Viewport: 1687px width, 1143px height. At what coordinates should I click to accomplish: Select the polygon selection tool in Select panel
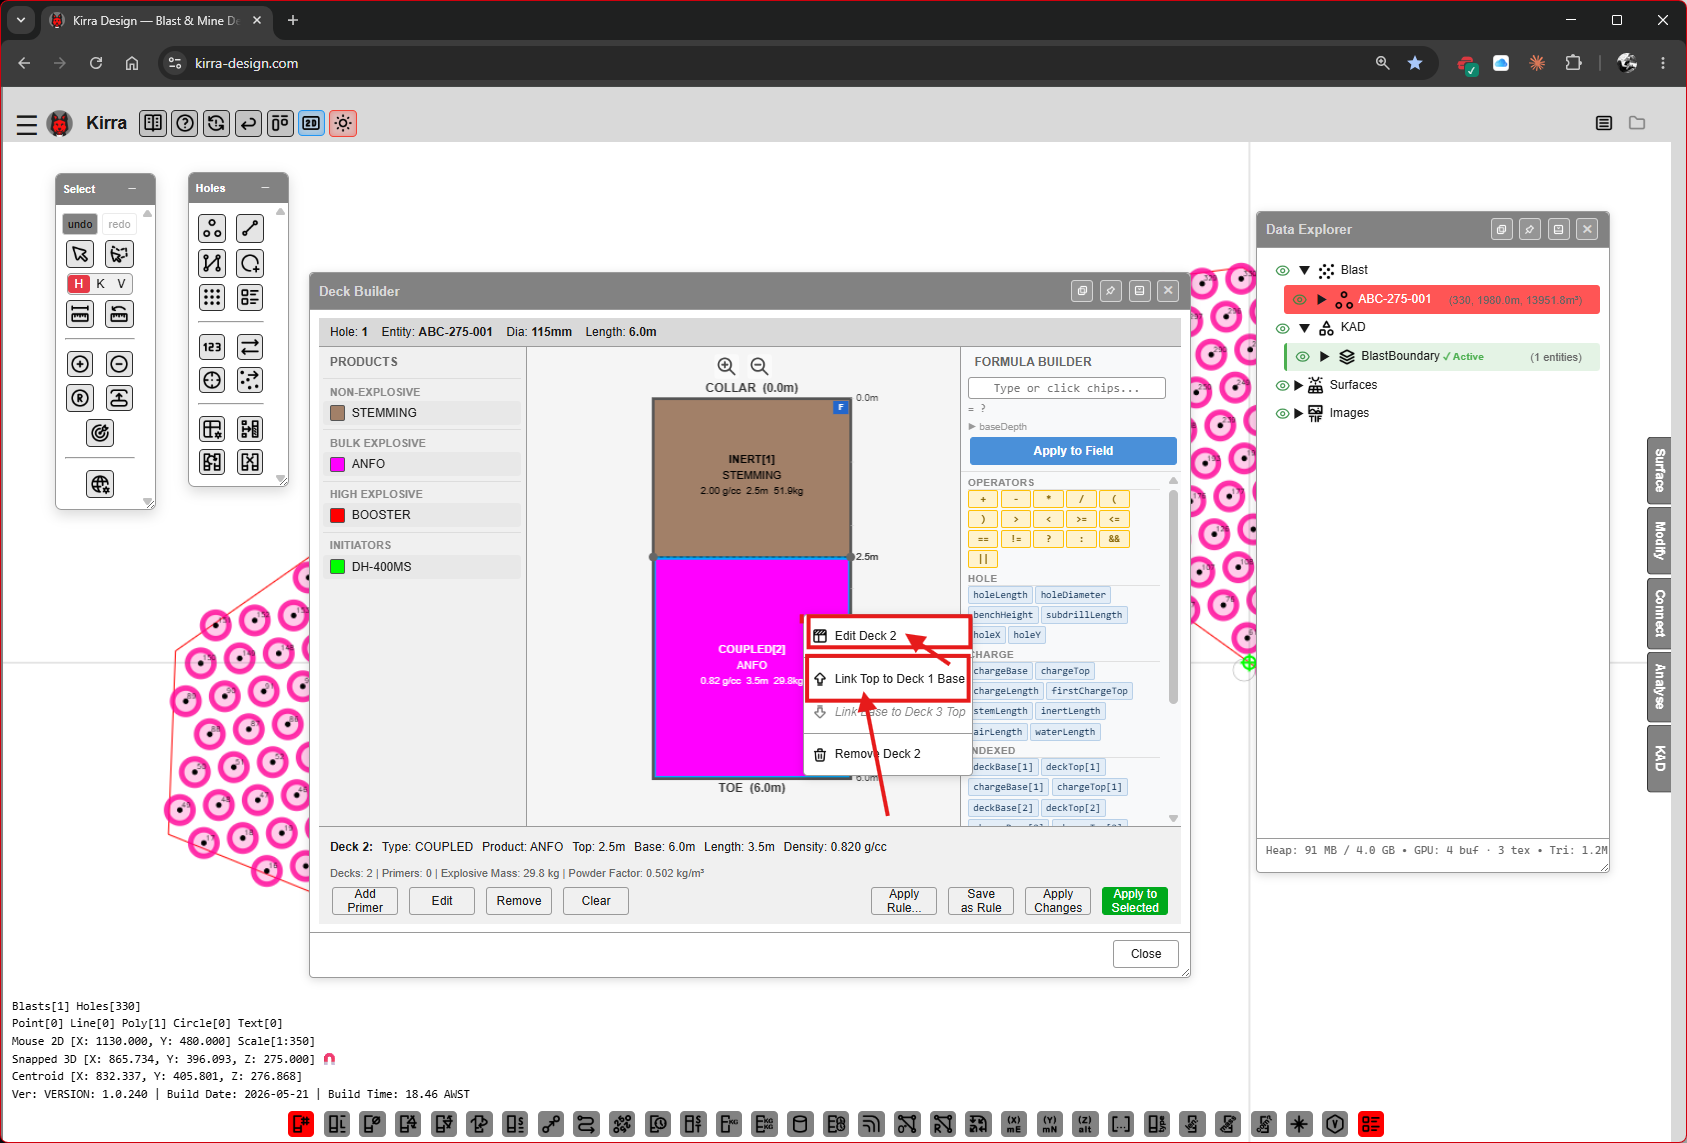tap(119, 254)
